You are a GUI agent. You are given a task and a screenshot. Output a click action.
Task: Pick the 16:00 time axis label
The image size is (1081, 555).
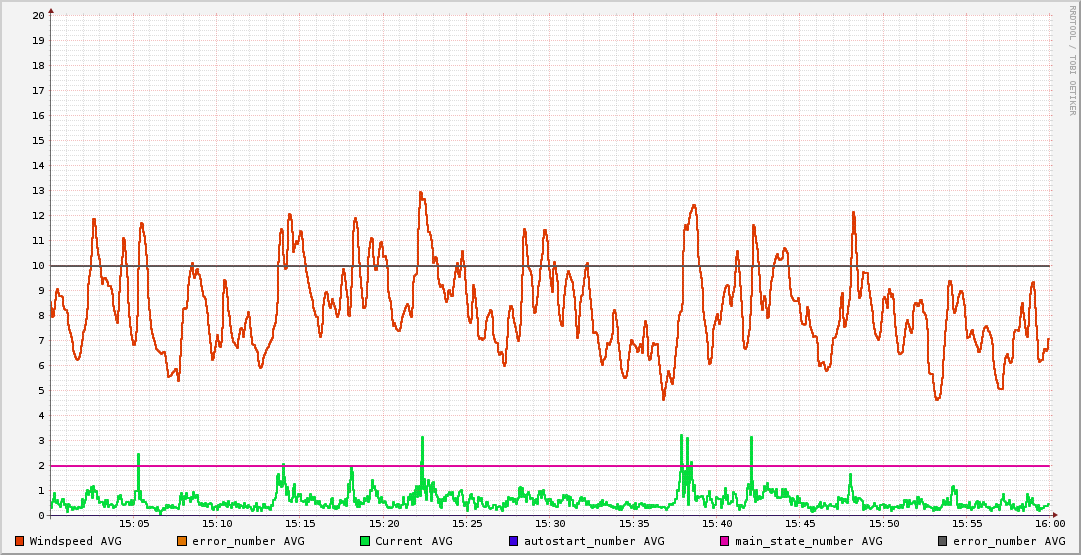point(1049,524)
